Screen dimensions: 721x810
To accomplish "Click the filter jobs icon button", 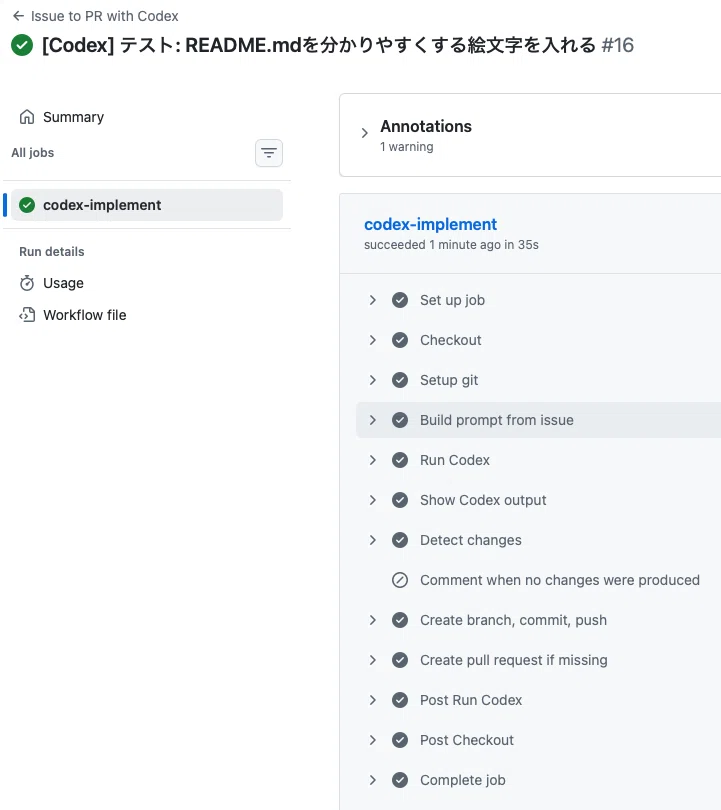I will pyautogui.click(x=269, y=153).
